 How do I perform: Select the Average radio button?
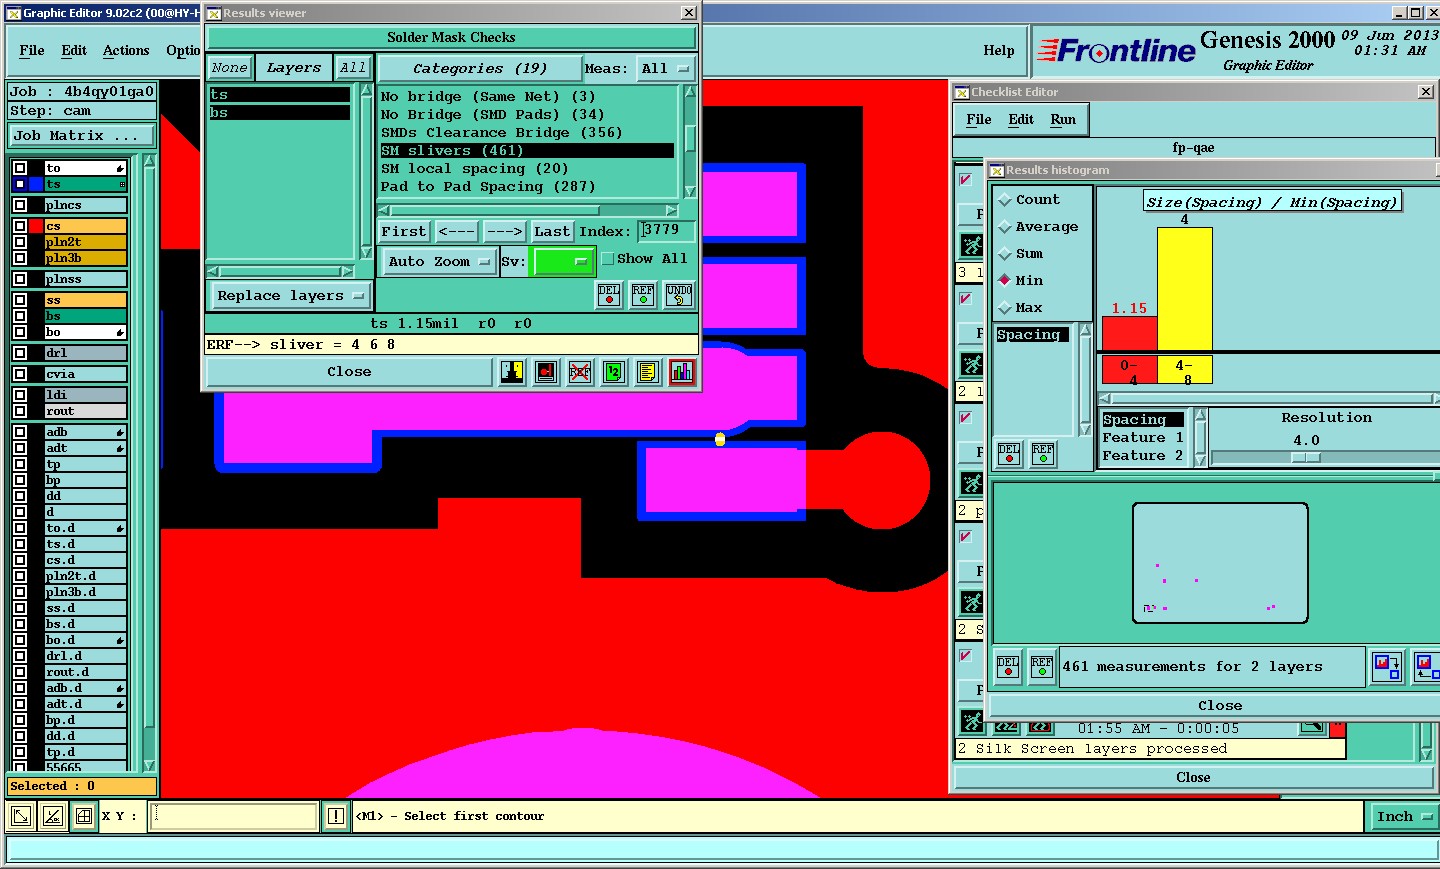click(1005, 227)
